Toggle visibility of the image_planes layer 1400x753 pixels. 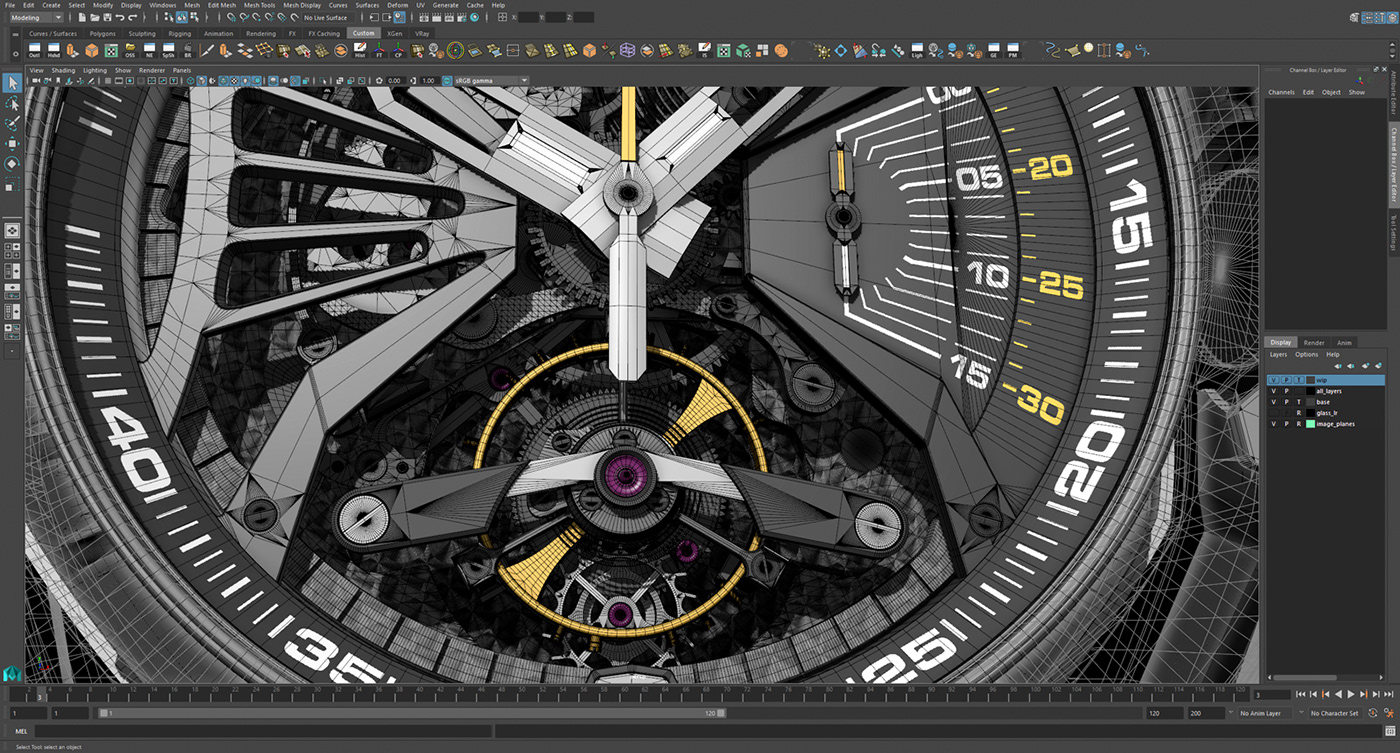1273,423
